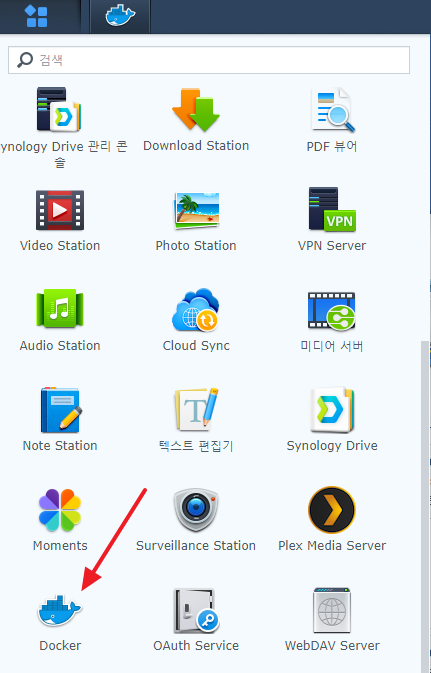Click the search field labeled 검색

tap(209, 60)
